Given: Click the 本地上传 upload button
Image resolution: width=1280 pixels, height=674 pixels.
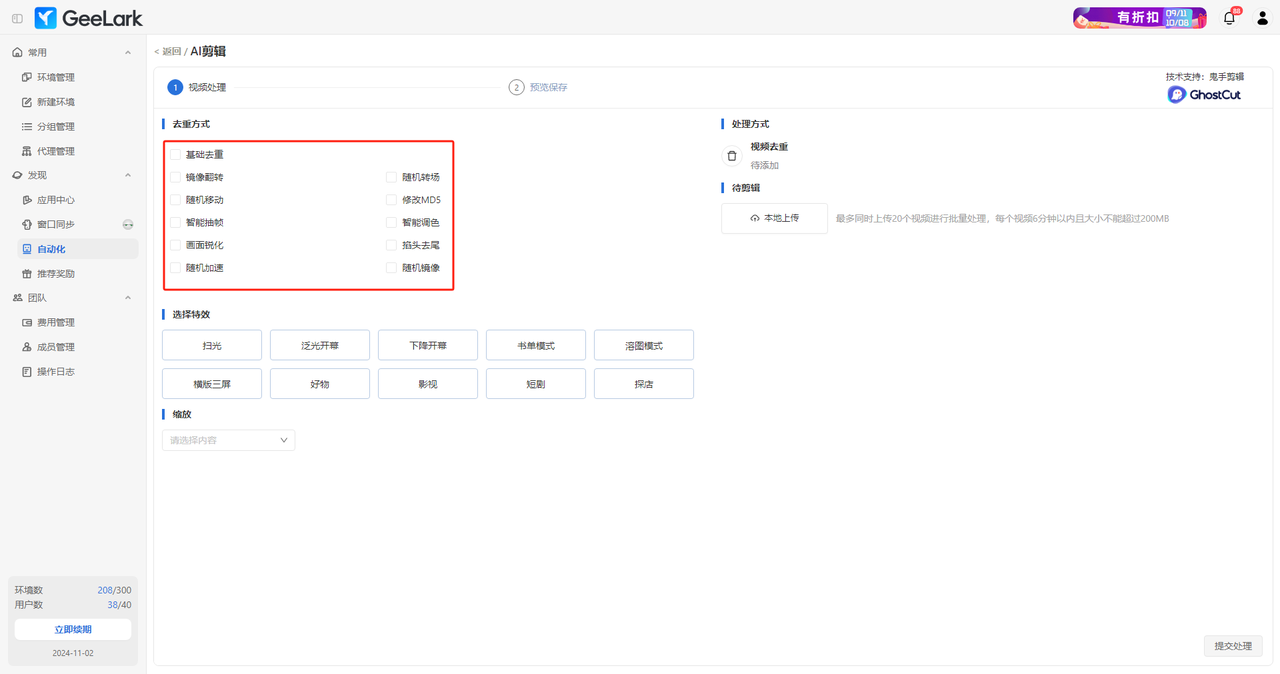Looking at the screenshot, I should coord(775,218).
